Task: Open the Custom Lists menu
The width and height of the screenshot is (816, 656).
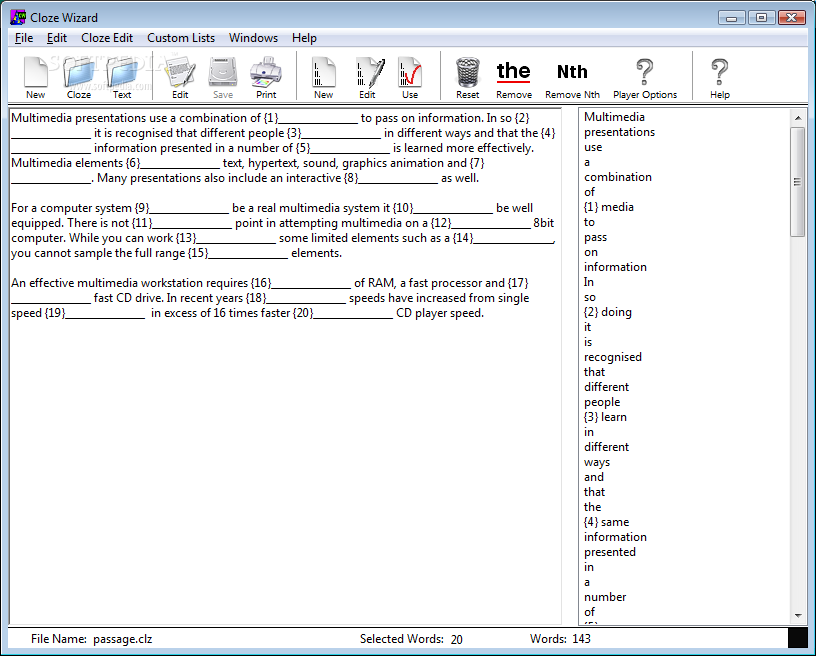Action: [x=181, y=38]
